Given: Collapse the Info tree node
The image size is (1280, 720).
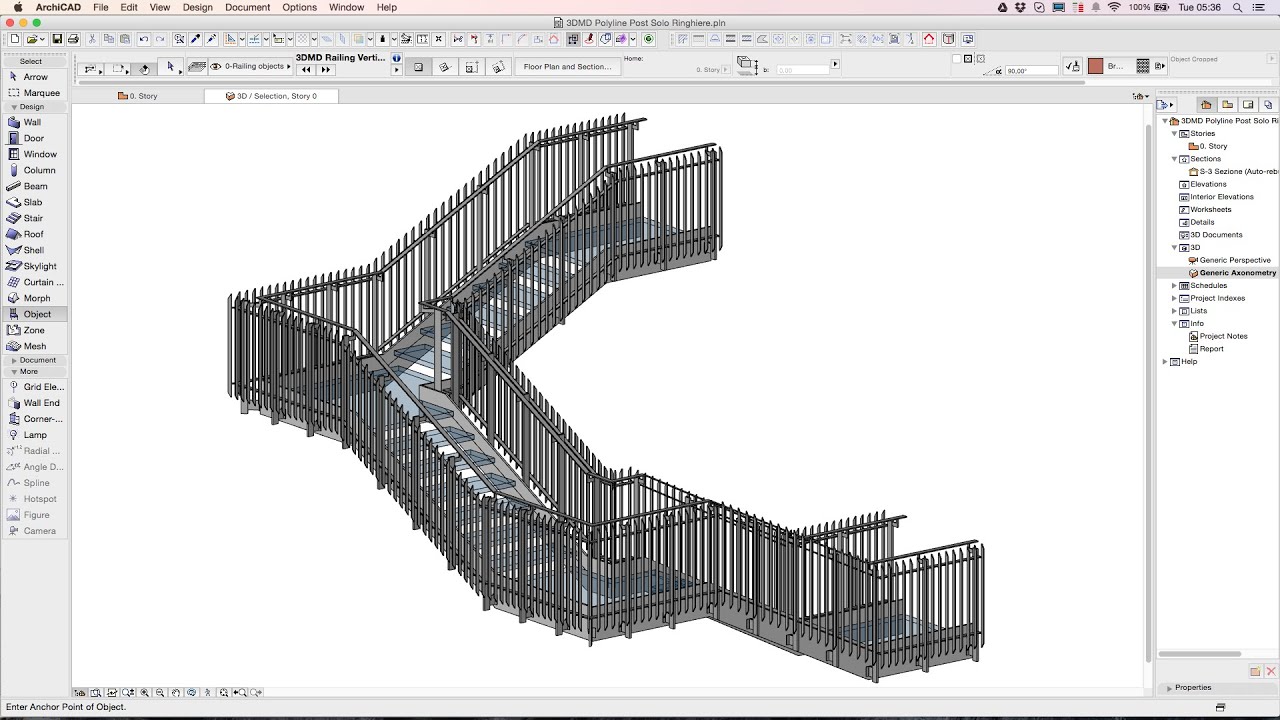Looking at the screenshot, I should coord(1175,324).
